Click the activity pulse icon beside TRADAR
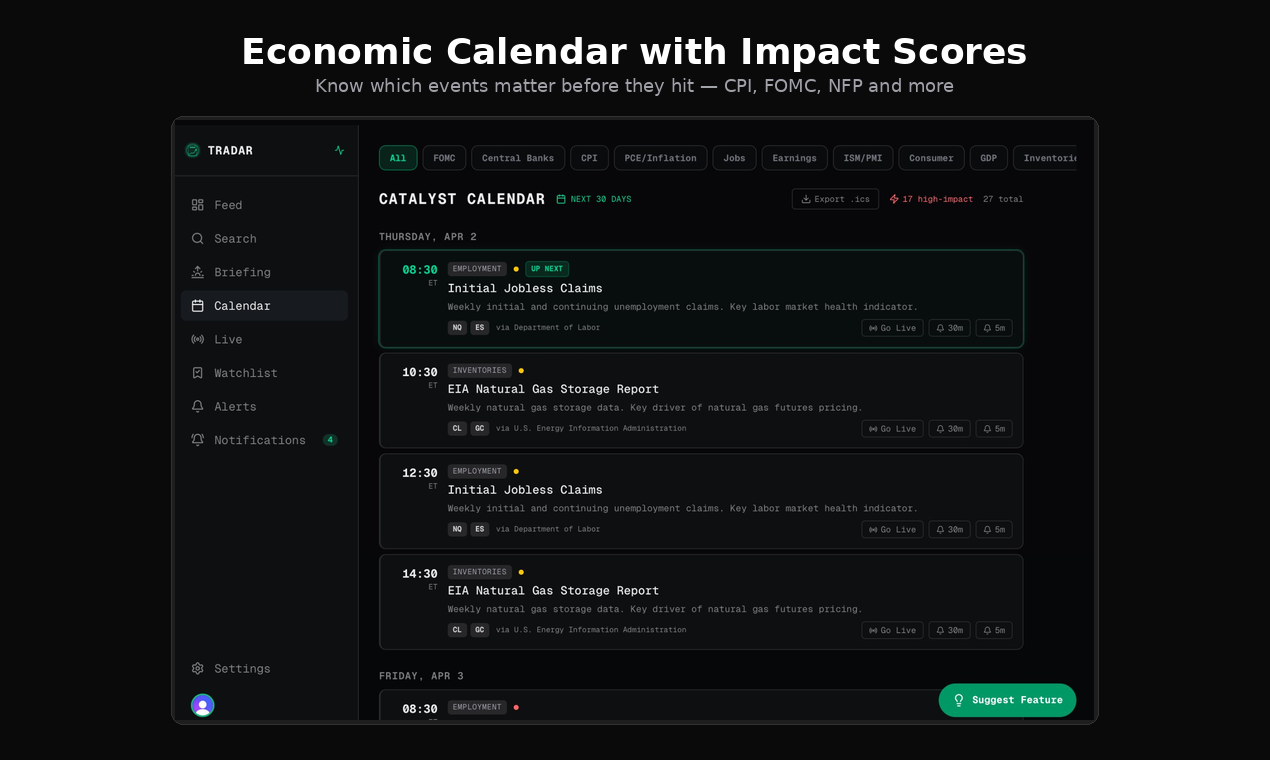Image resolution: width=1270 pixels, height=760 pixels. 339,150
